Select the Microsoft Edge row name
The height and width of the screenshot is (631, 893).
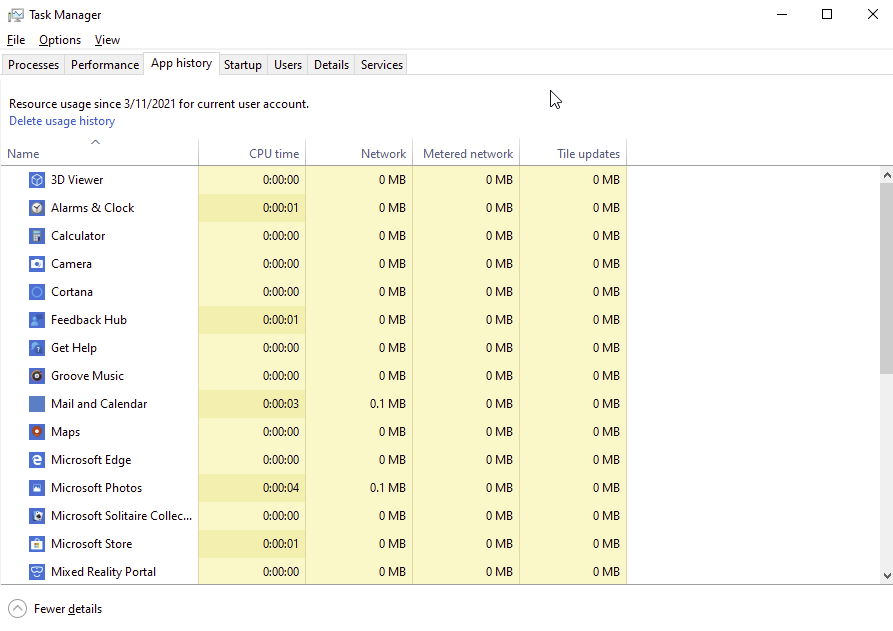(x=91, y=460)
